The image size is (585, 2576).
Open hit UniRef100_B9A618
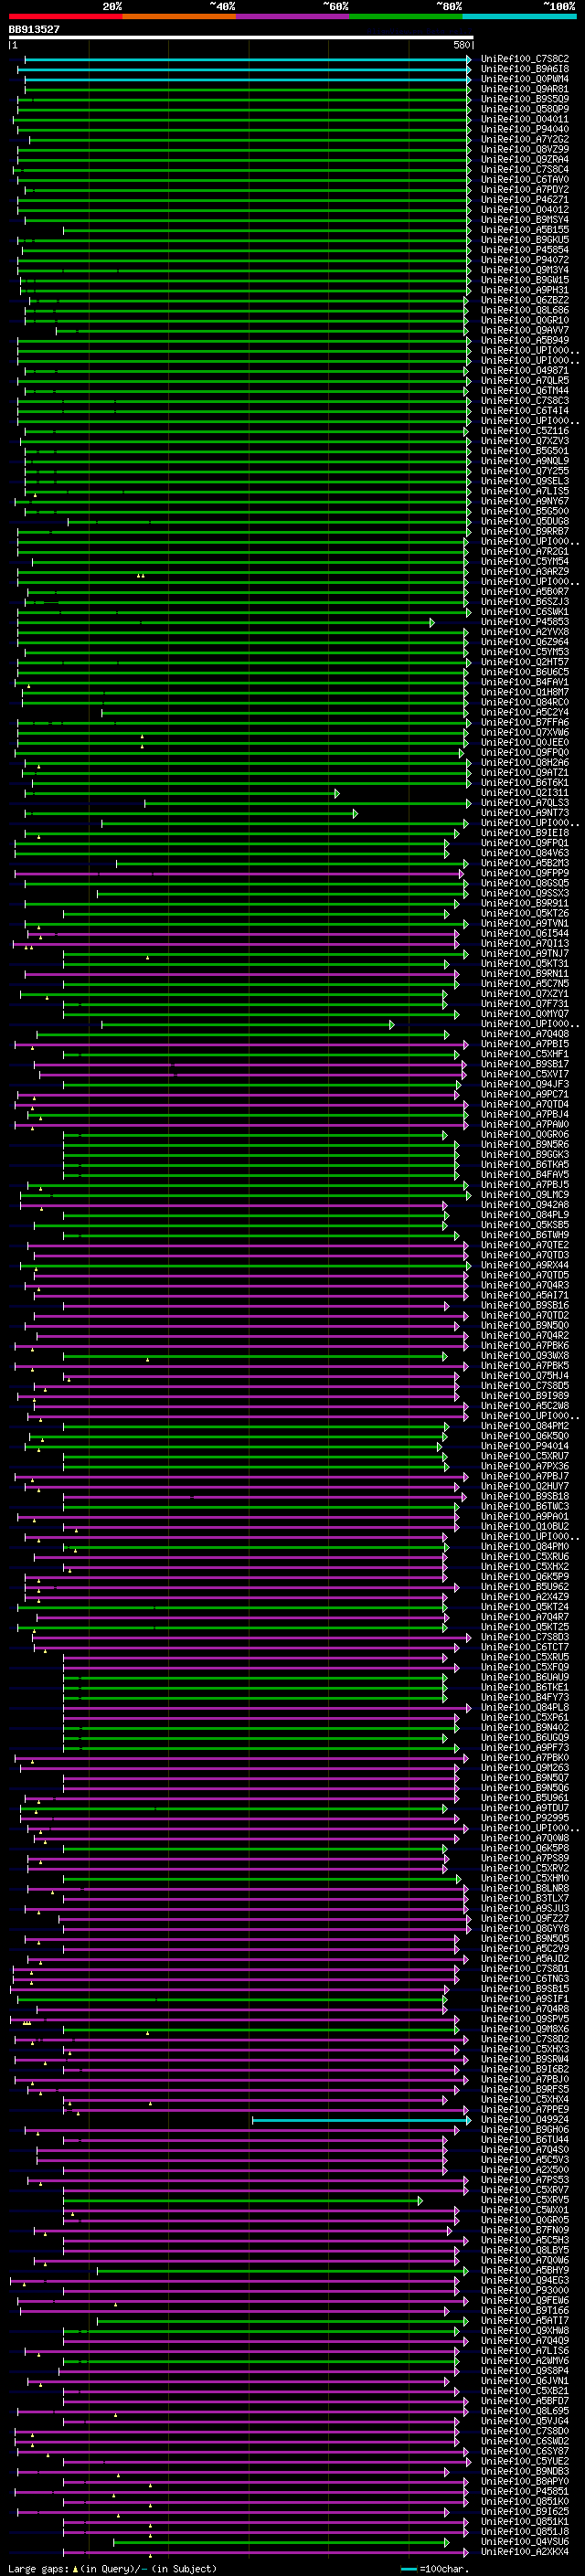524,69
